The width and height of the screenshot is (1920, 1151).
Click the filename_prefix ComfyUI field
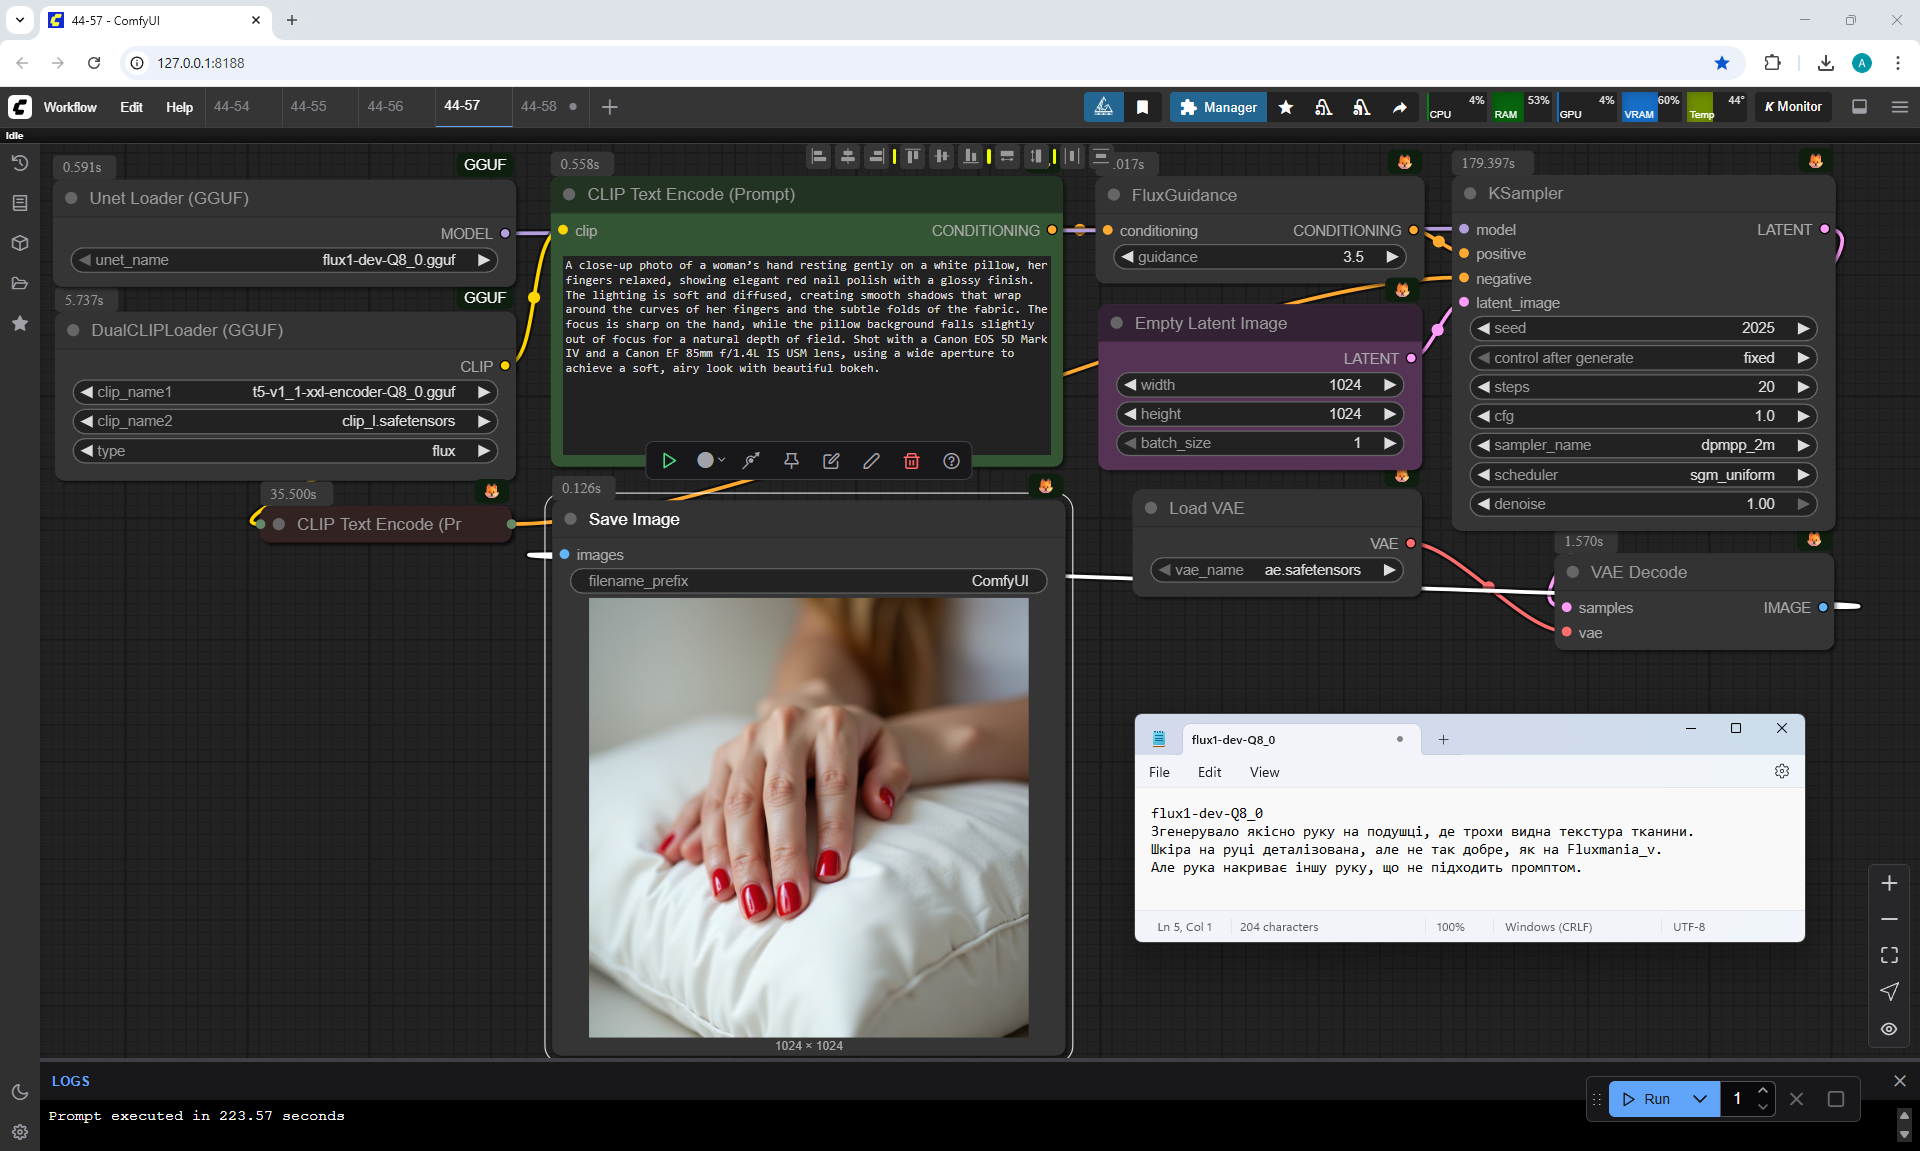coord(808,581)
